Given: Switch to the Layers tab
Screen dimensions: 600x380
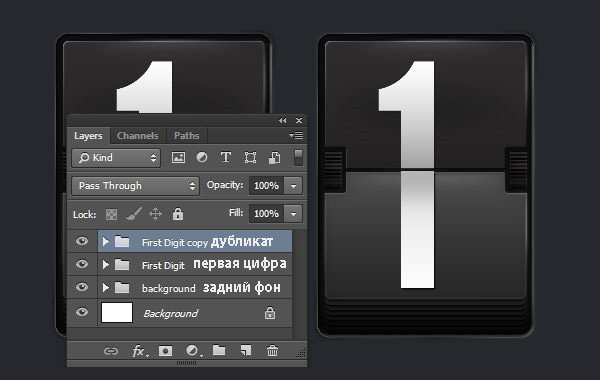Looking at the screenshot, I should tap(88, 136).
